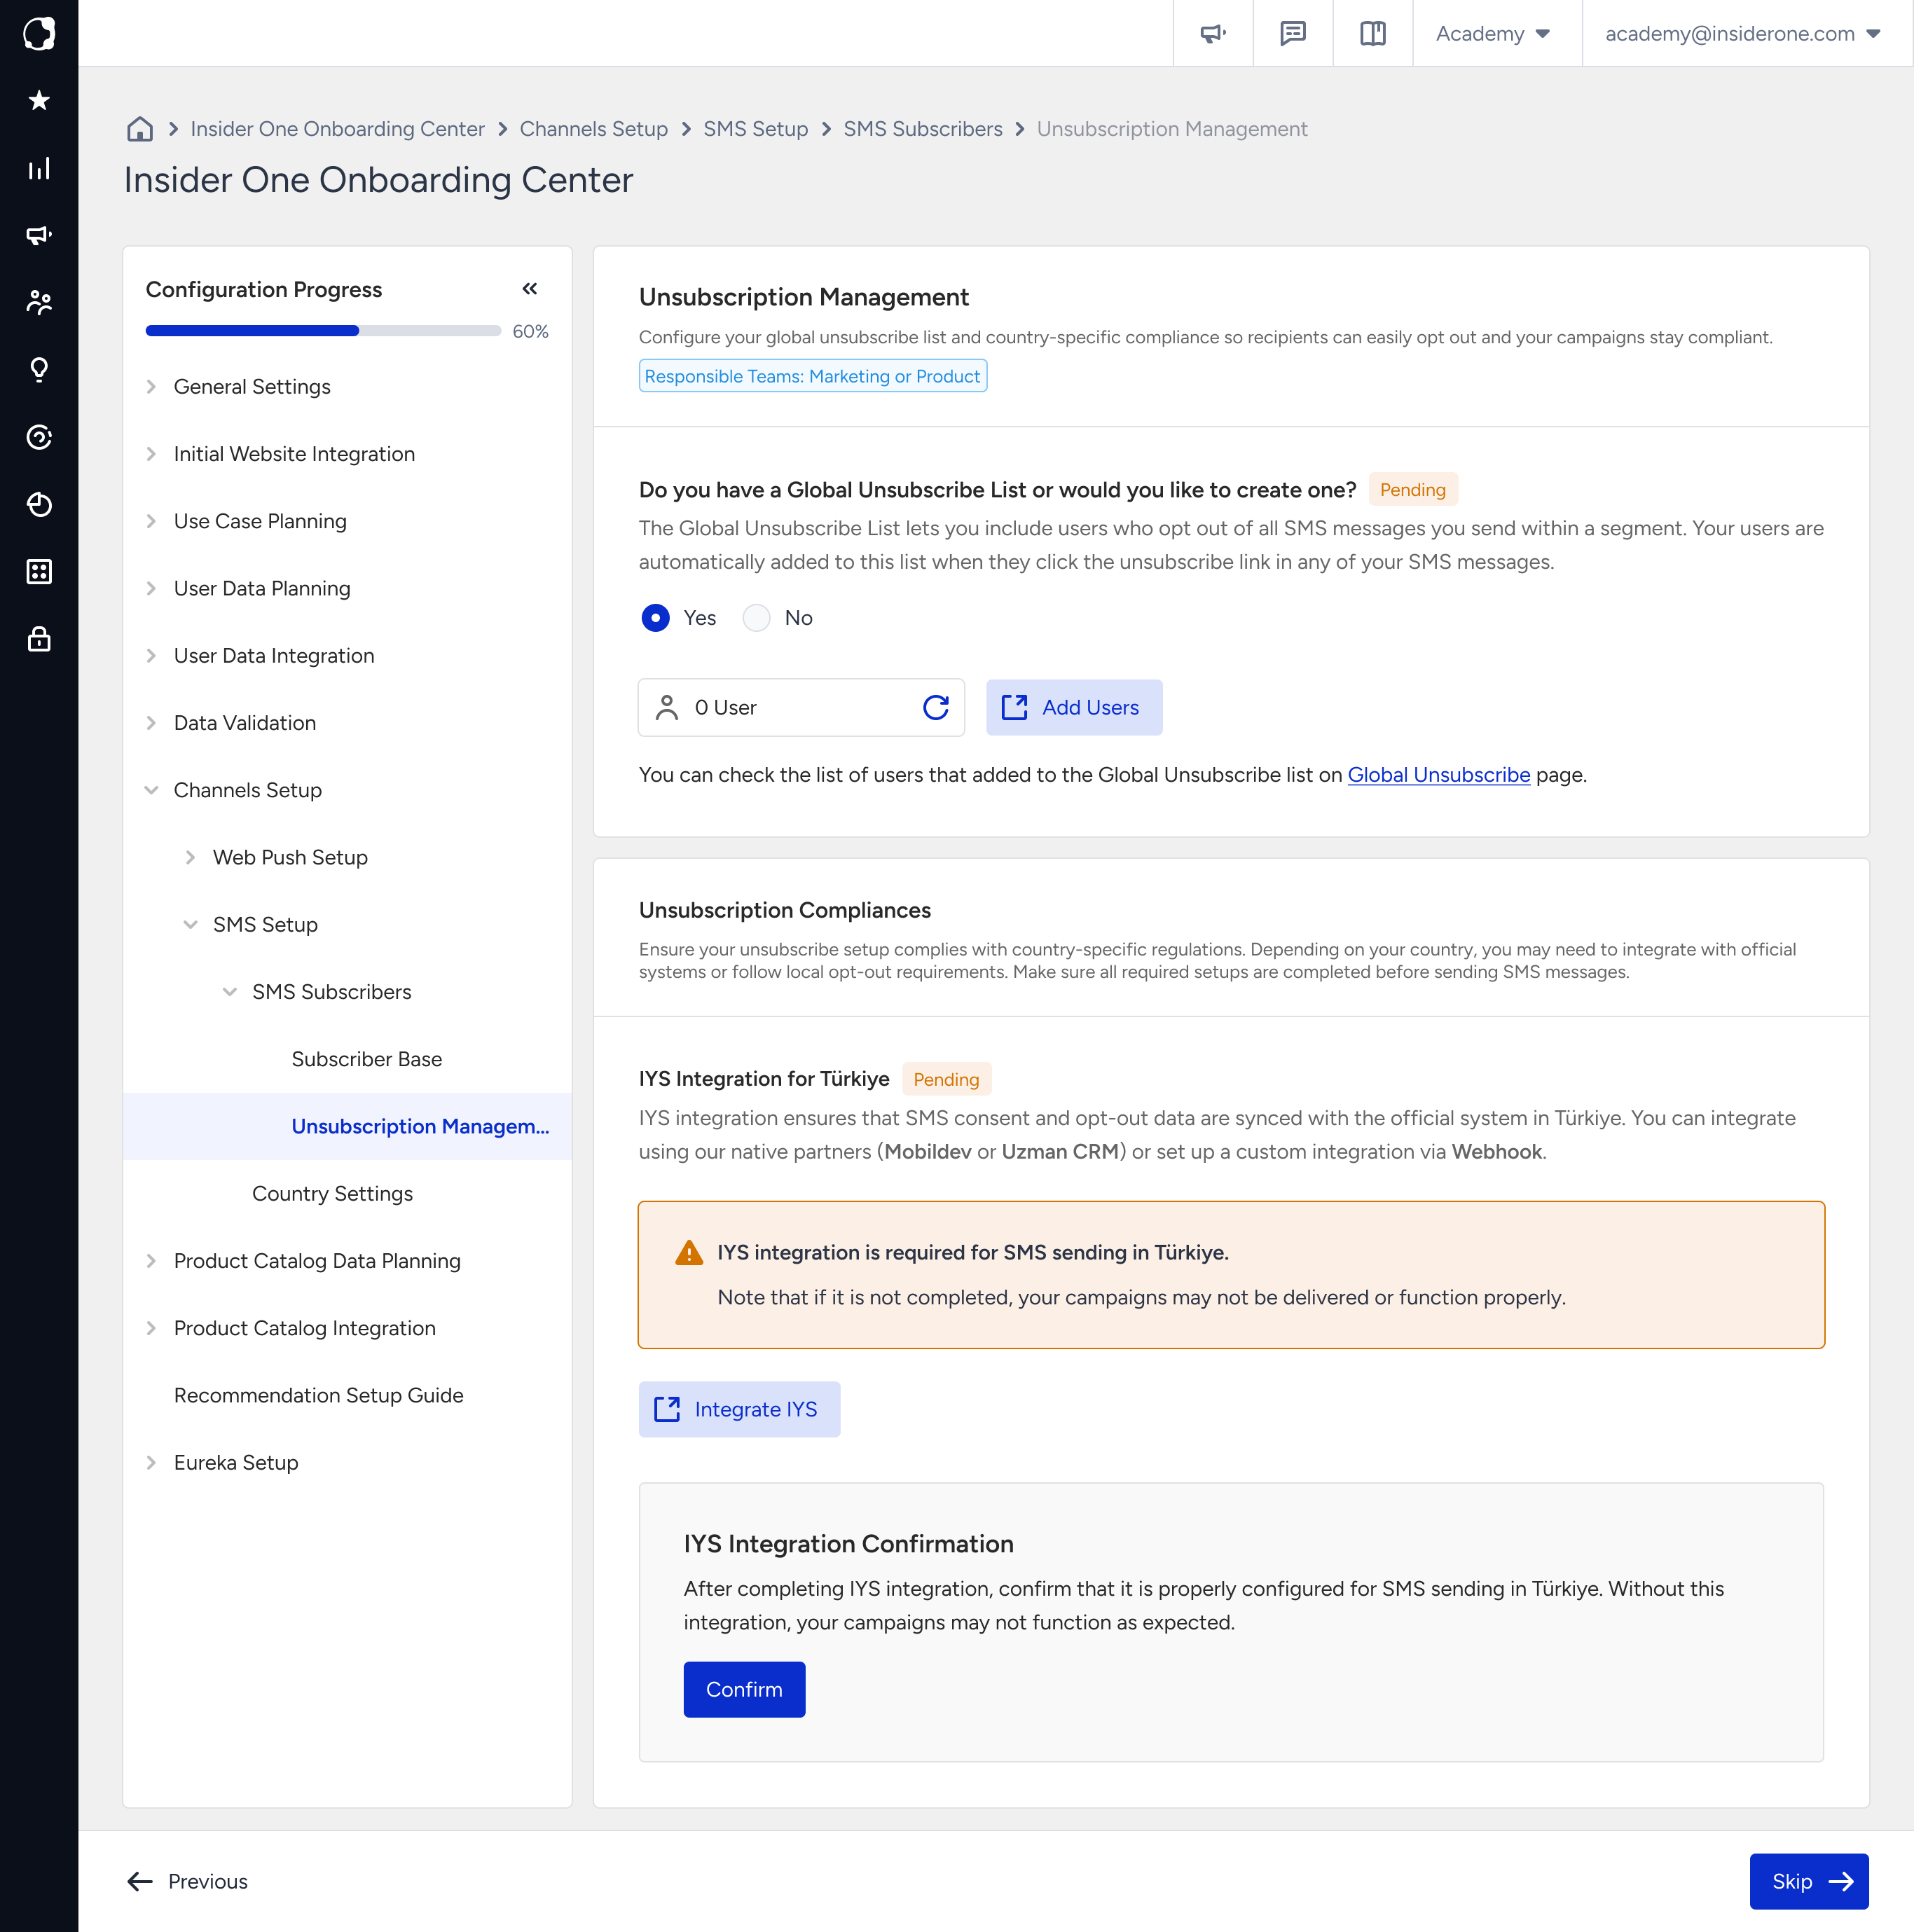Open the megaphone campaigns sidebar icon
Viewport: 1914px width, 1932px height.
(x=39, y=235)
